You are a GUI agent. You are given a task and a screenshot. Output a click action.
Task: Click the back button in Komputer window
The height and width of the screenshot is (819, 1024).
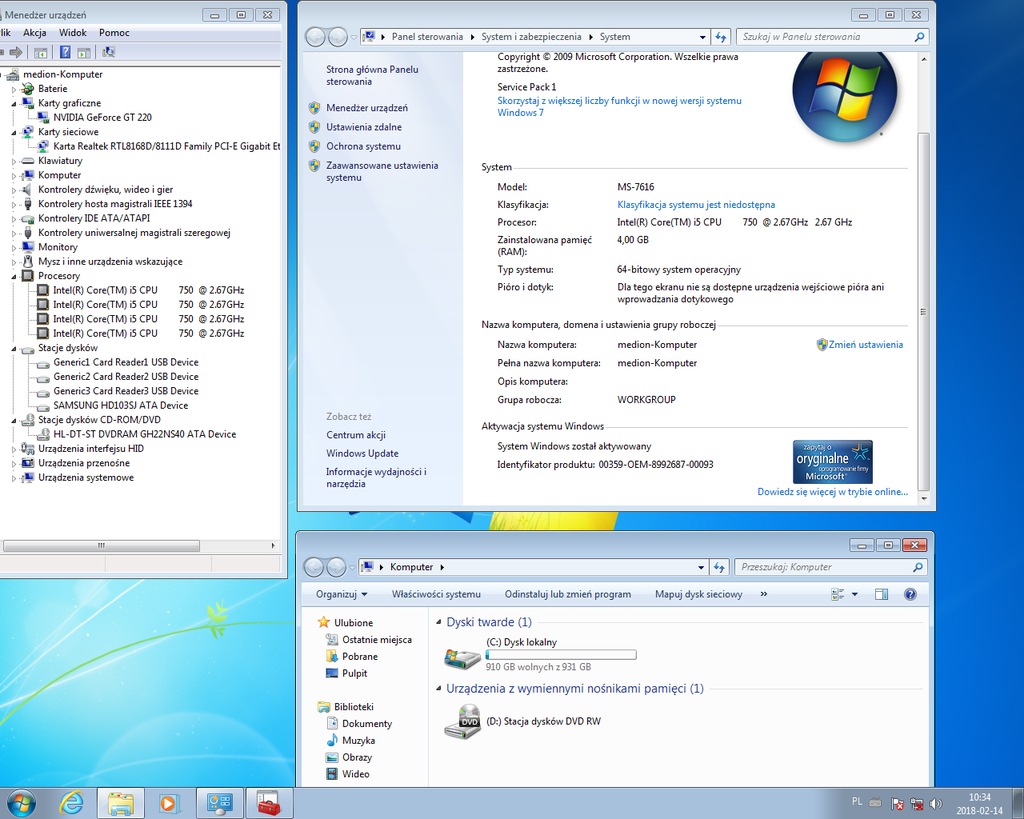pos(314,568)
